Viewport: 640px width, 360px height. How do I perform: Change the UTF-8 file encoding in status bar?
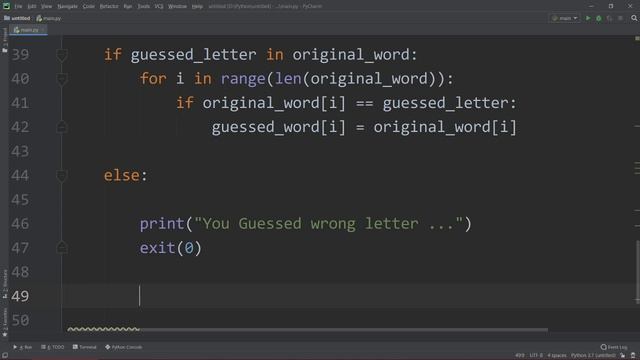click(x=536, y=356)
